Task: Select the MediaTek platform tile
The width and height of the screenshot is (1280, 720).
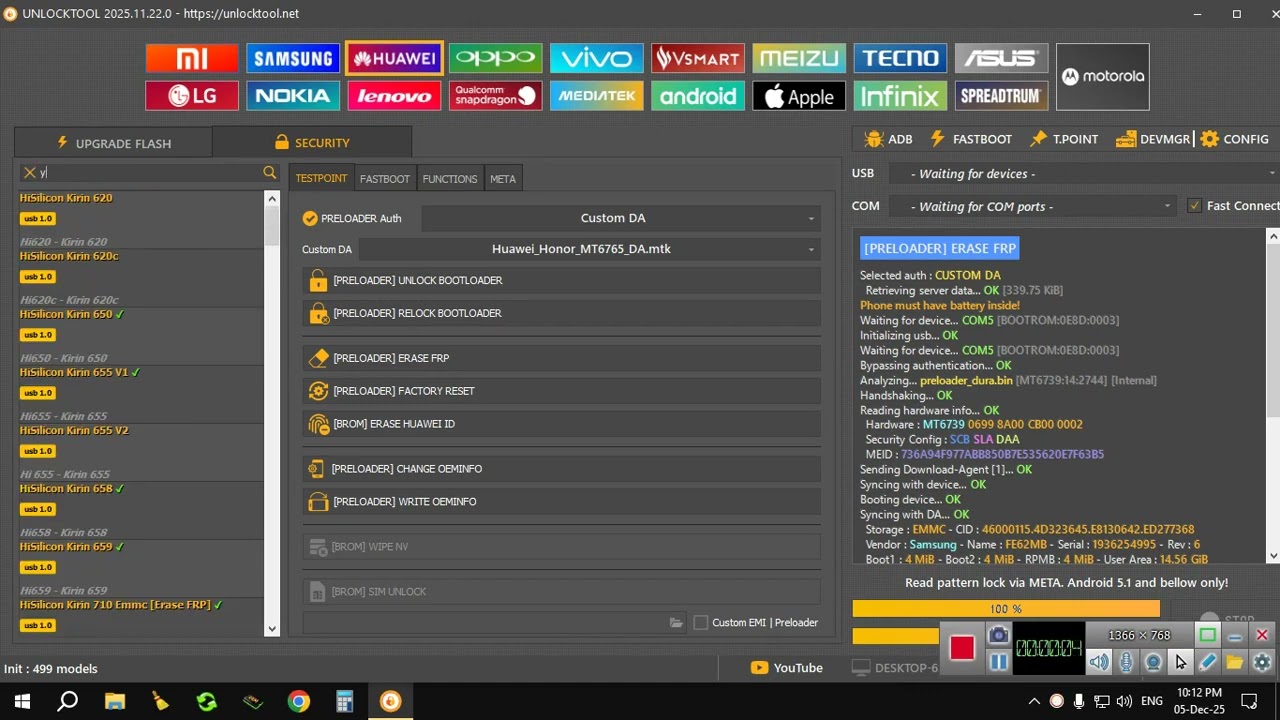Action: [597, 96]
